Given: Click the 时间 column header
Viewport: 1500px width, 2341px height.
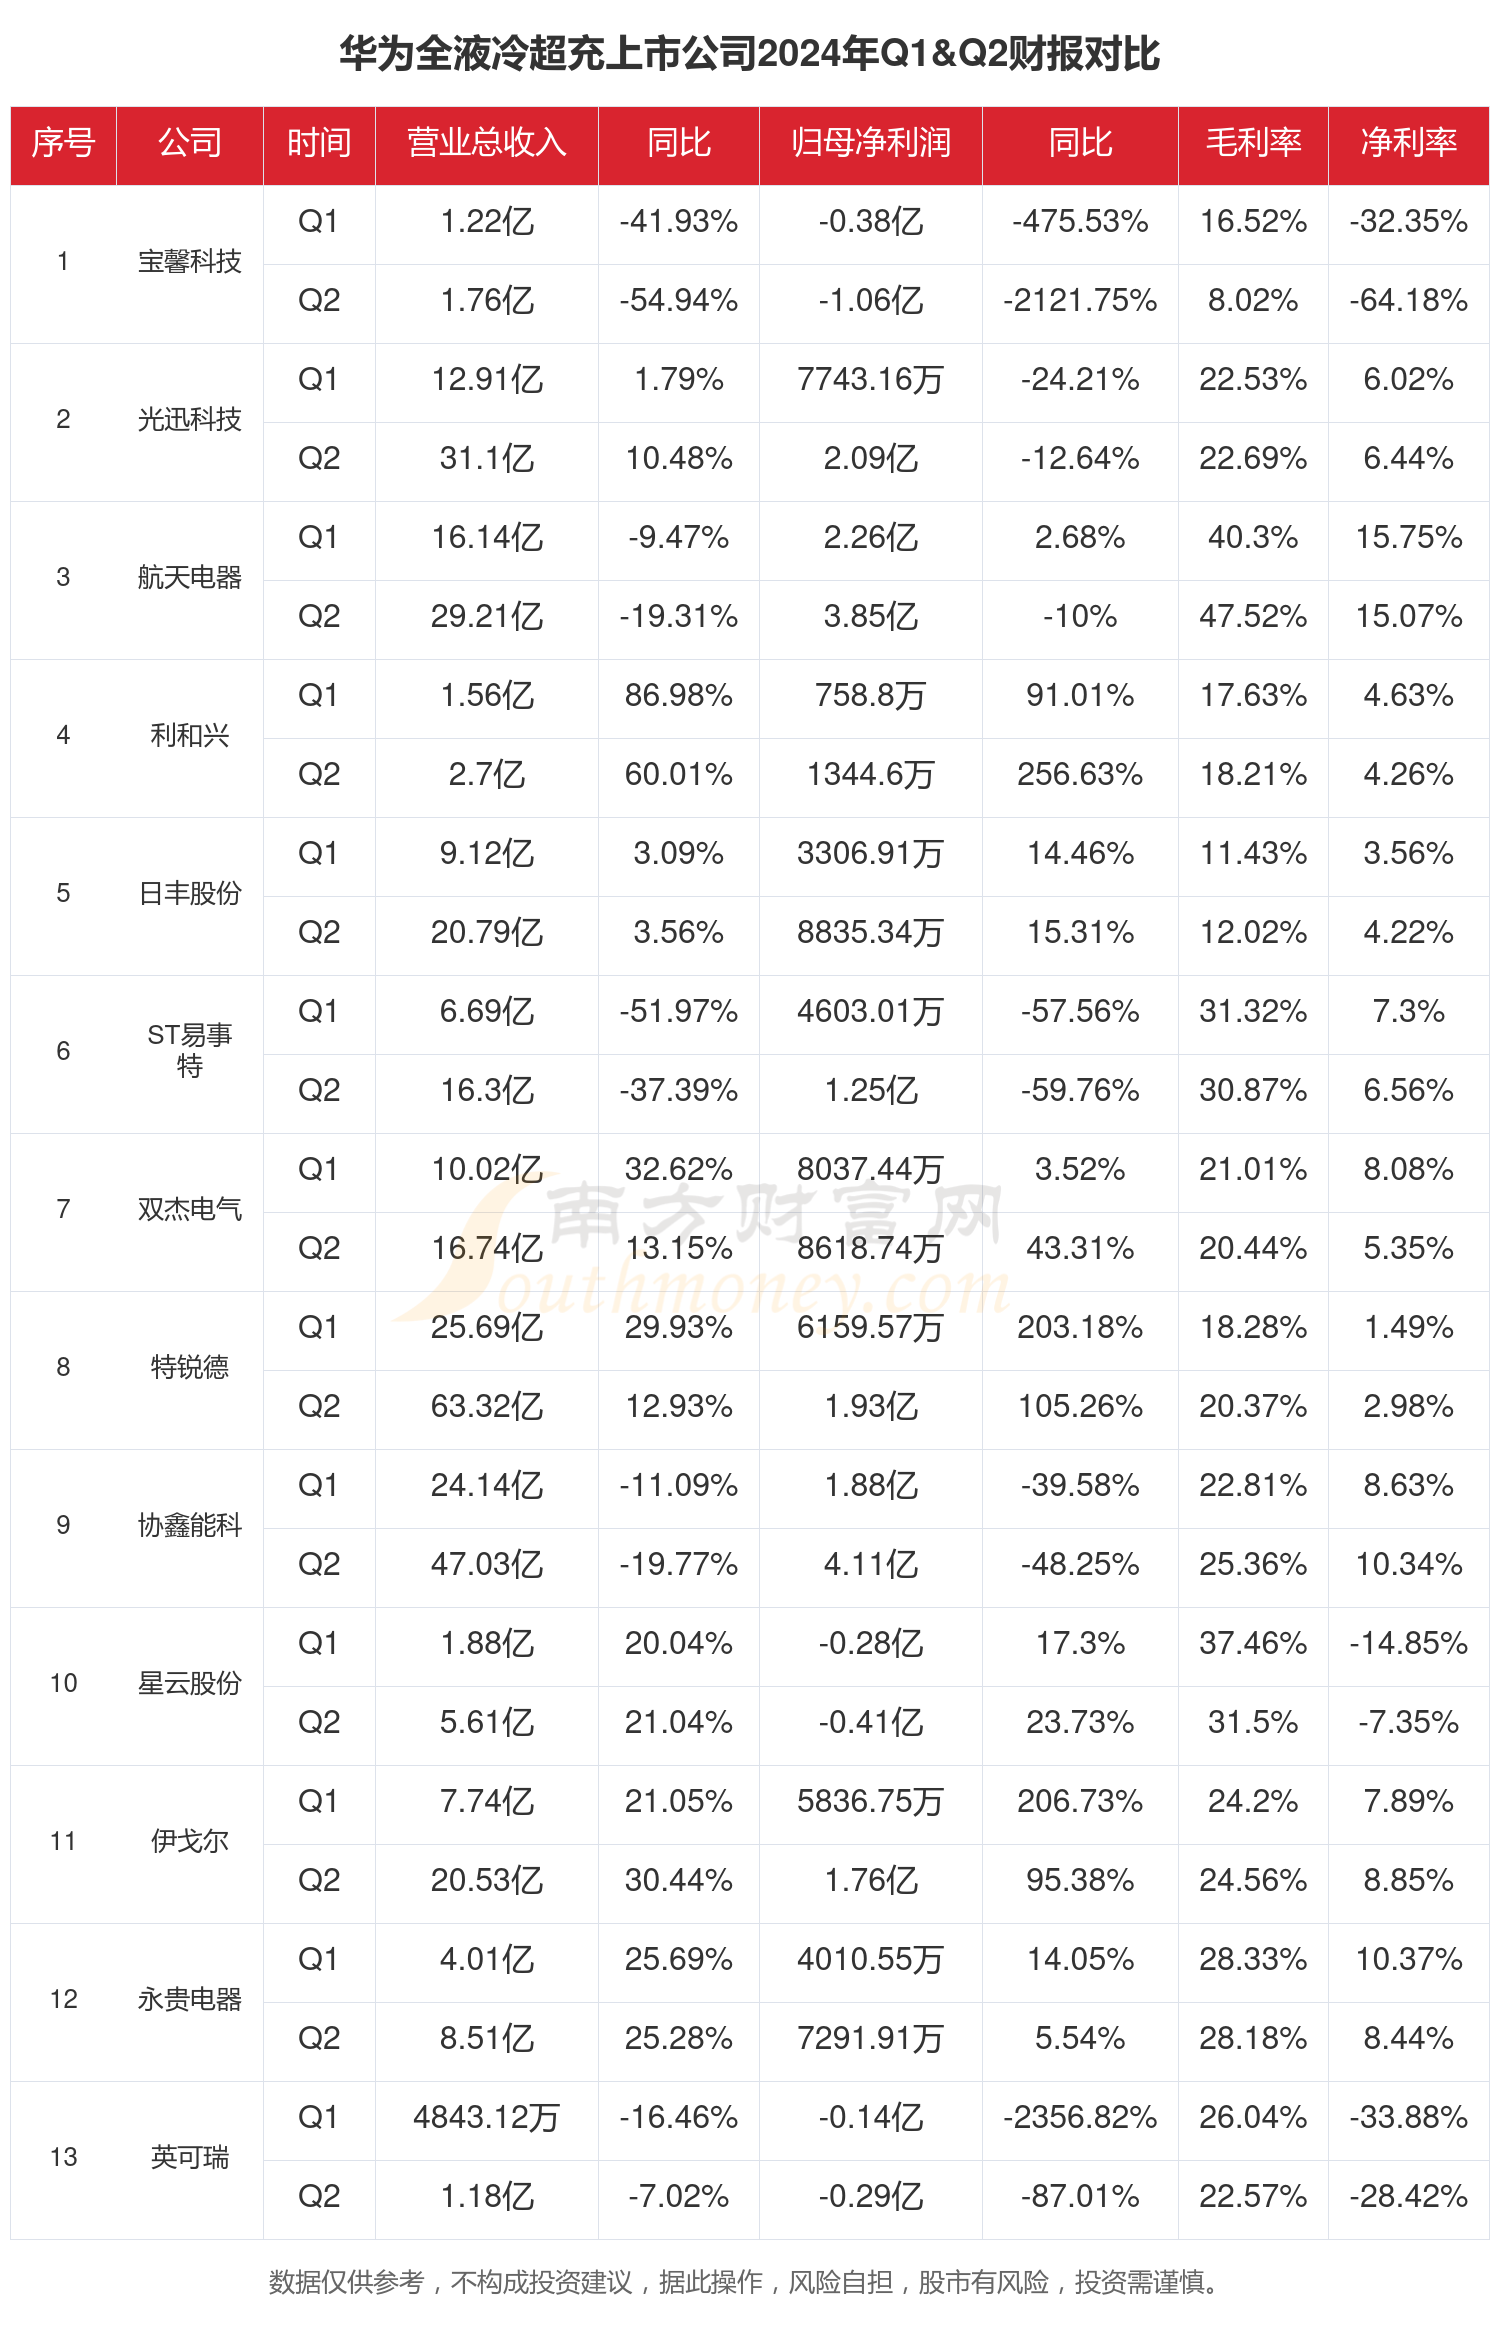Looking at the screenshot, I should [319, 143].
